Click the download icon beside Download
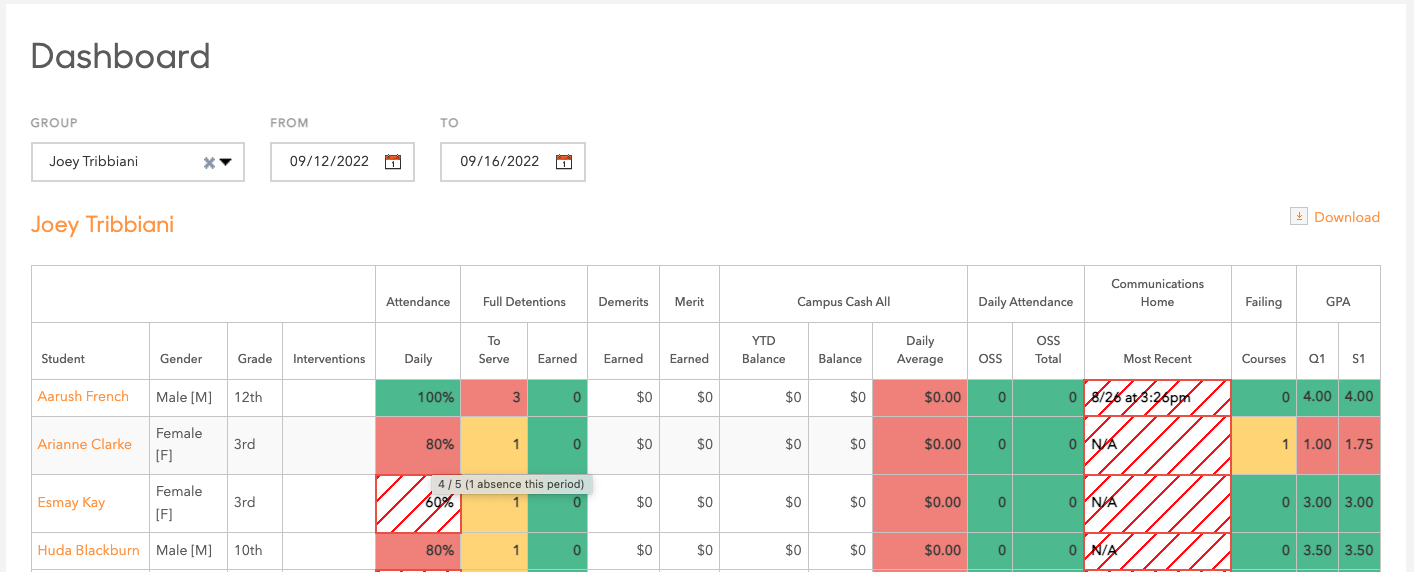This screenshot has width=1414, height=572. pyautogui.click(x=1299, y=217)
